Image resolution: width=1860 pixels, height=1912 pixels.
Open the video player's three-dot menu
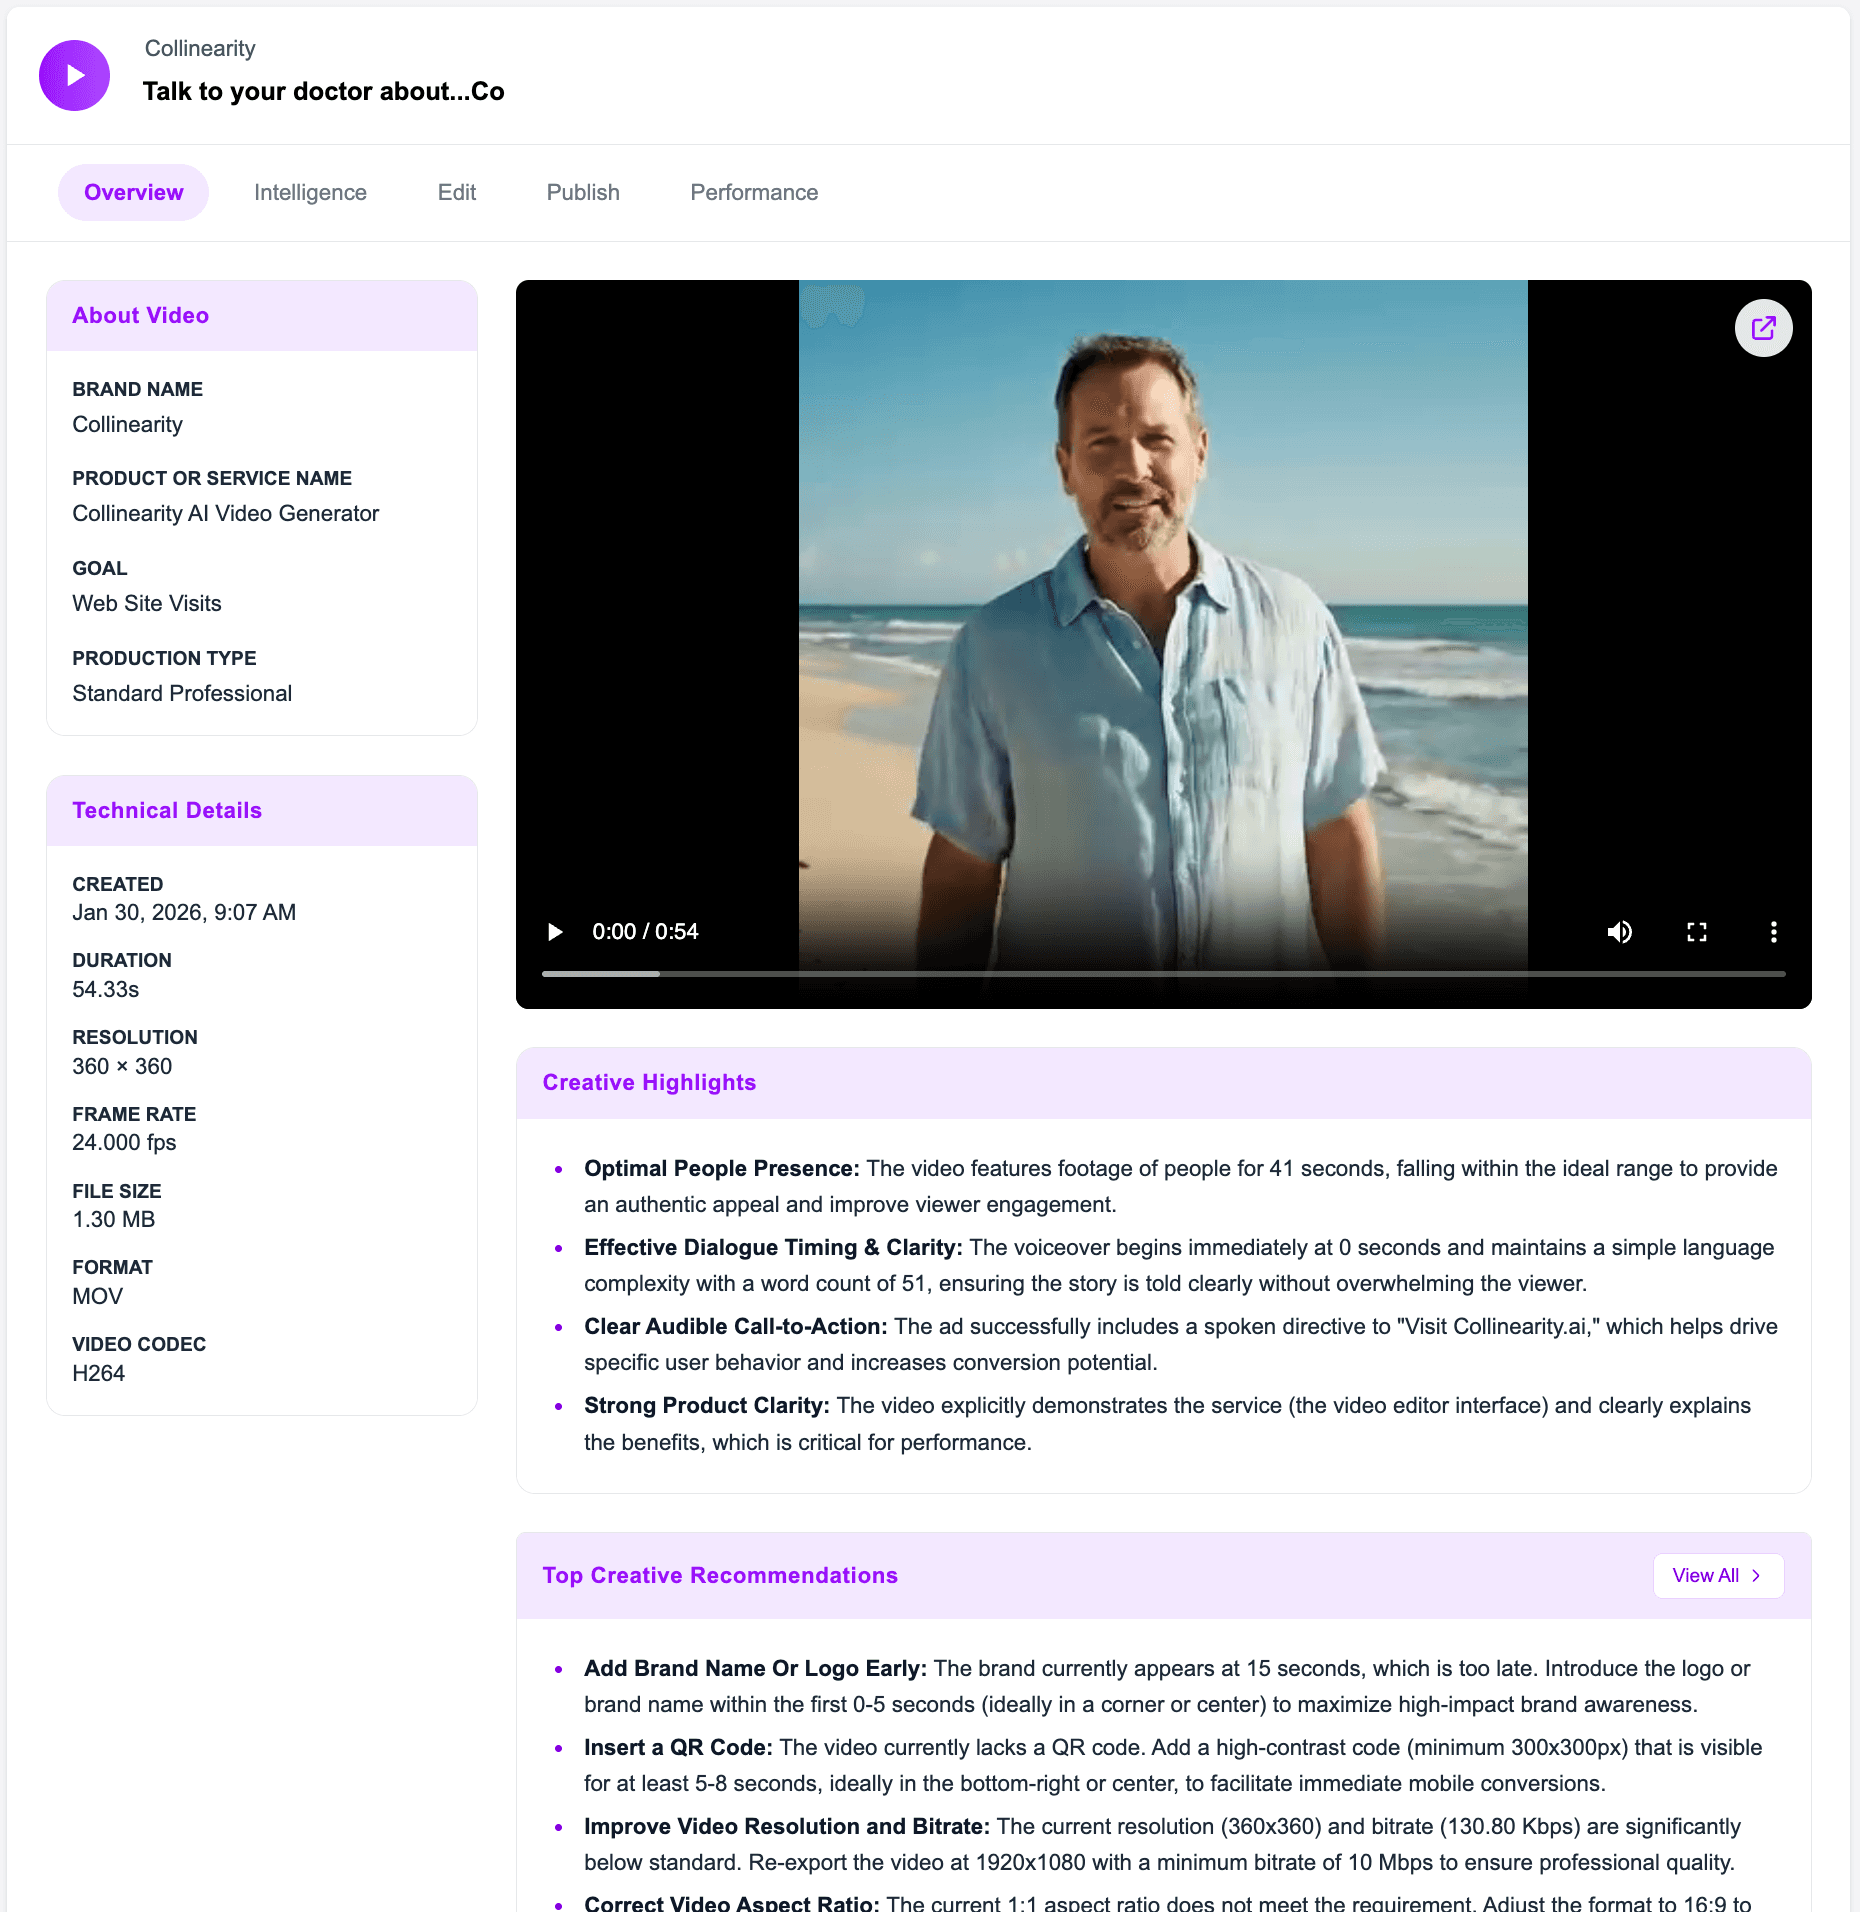pos(1773,932)
